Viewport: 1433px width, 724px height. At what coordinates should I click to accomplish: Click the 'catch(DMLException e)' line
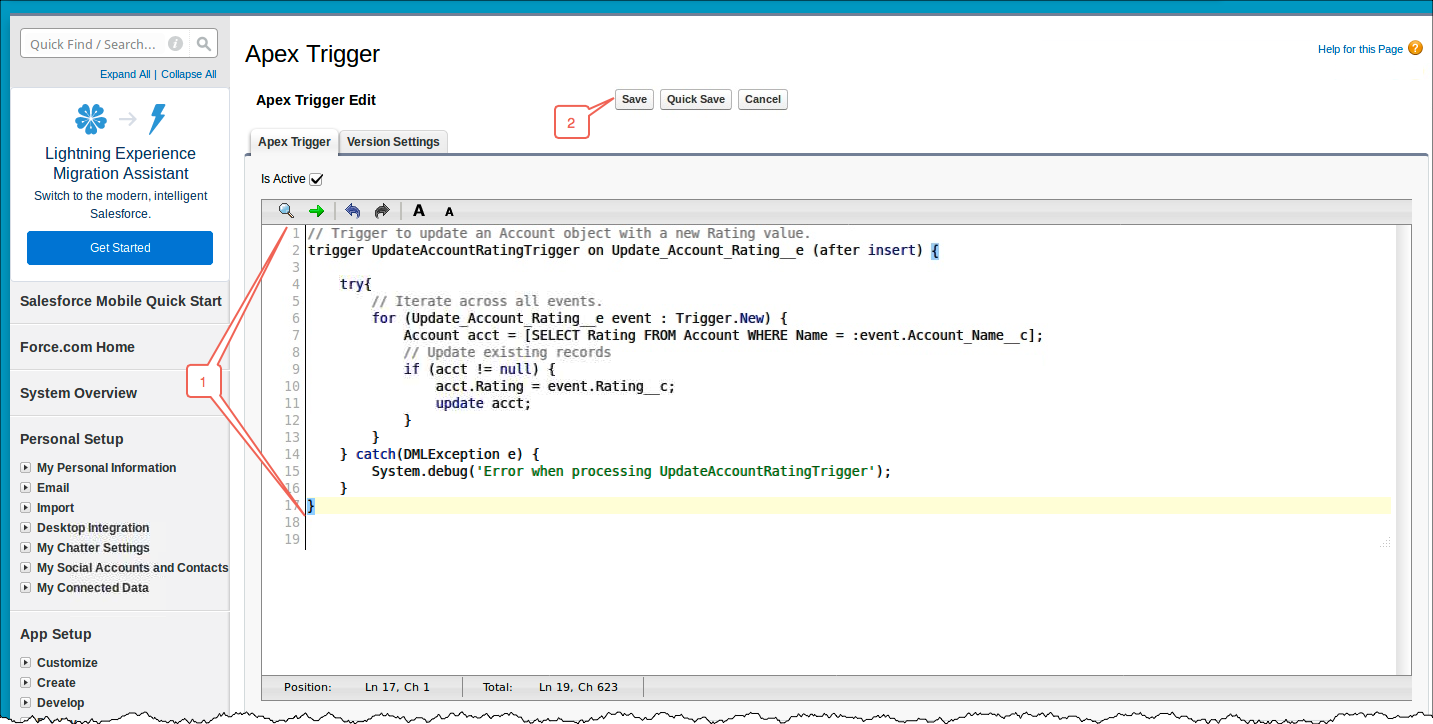tap(447, 454)
